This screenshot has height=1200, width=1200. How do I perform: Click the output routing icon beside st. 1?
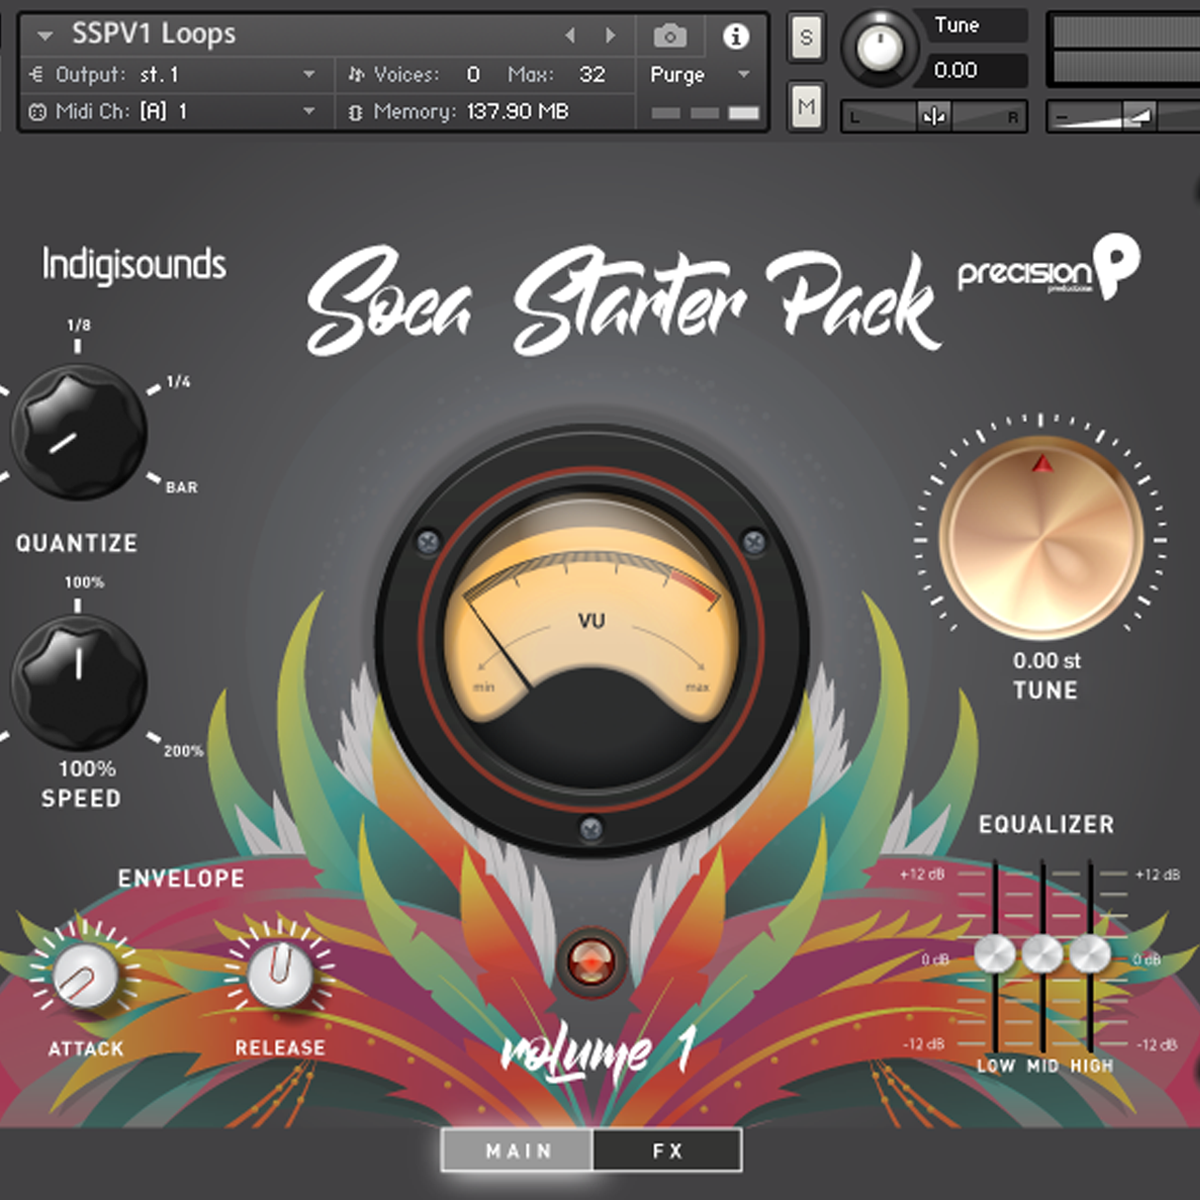click(x=36, y=74)
